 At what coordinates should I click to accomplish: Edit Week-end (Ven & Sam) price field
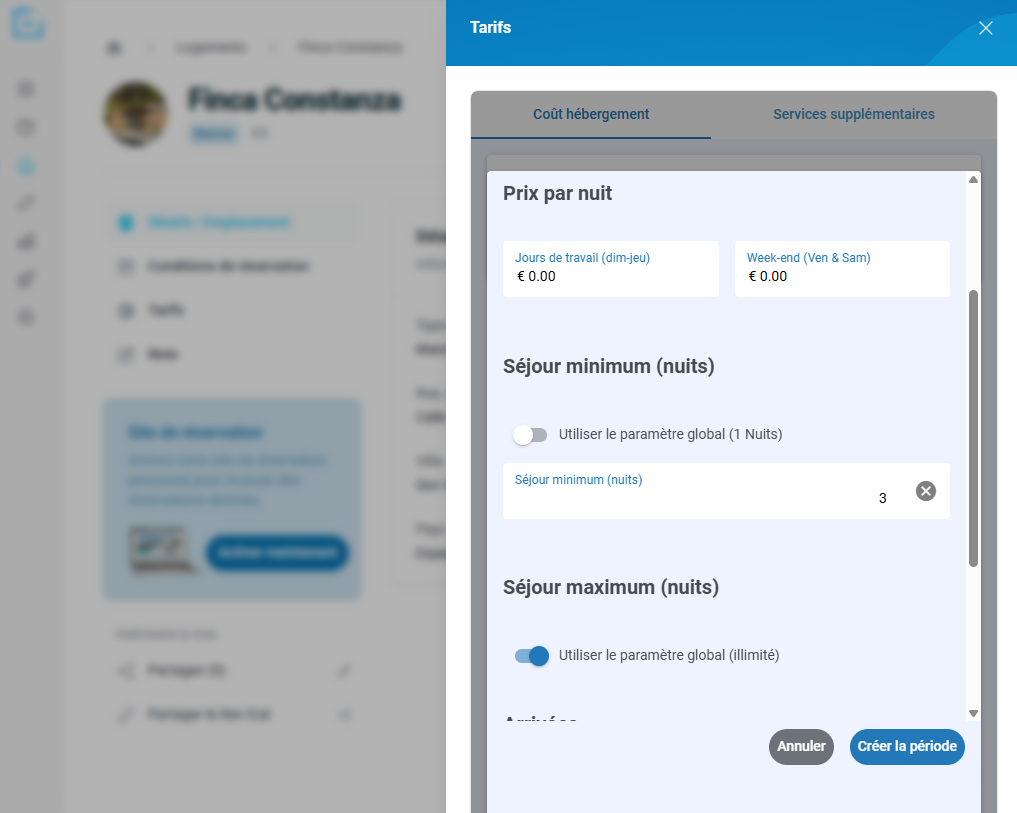point(842,269)
